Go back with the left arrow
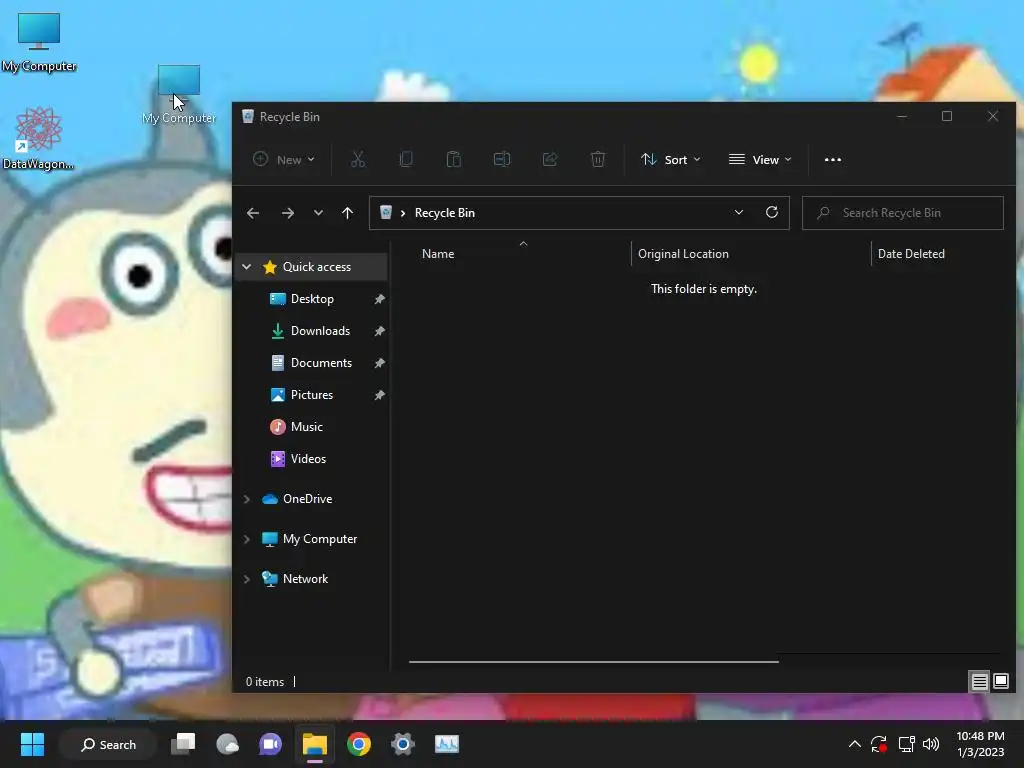This screenshot has height=768, width=1024. [253, 213]
